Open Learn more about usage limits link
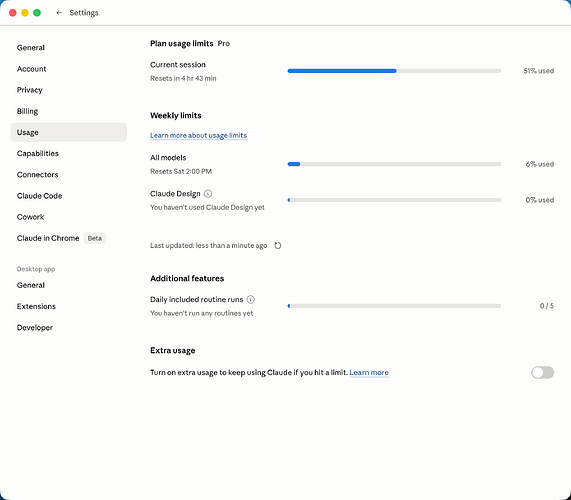The image size is (571, 500). (198, 135)
